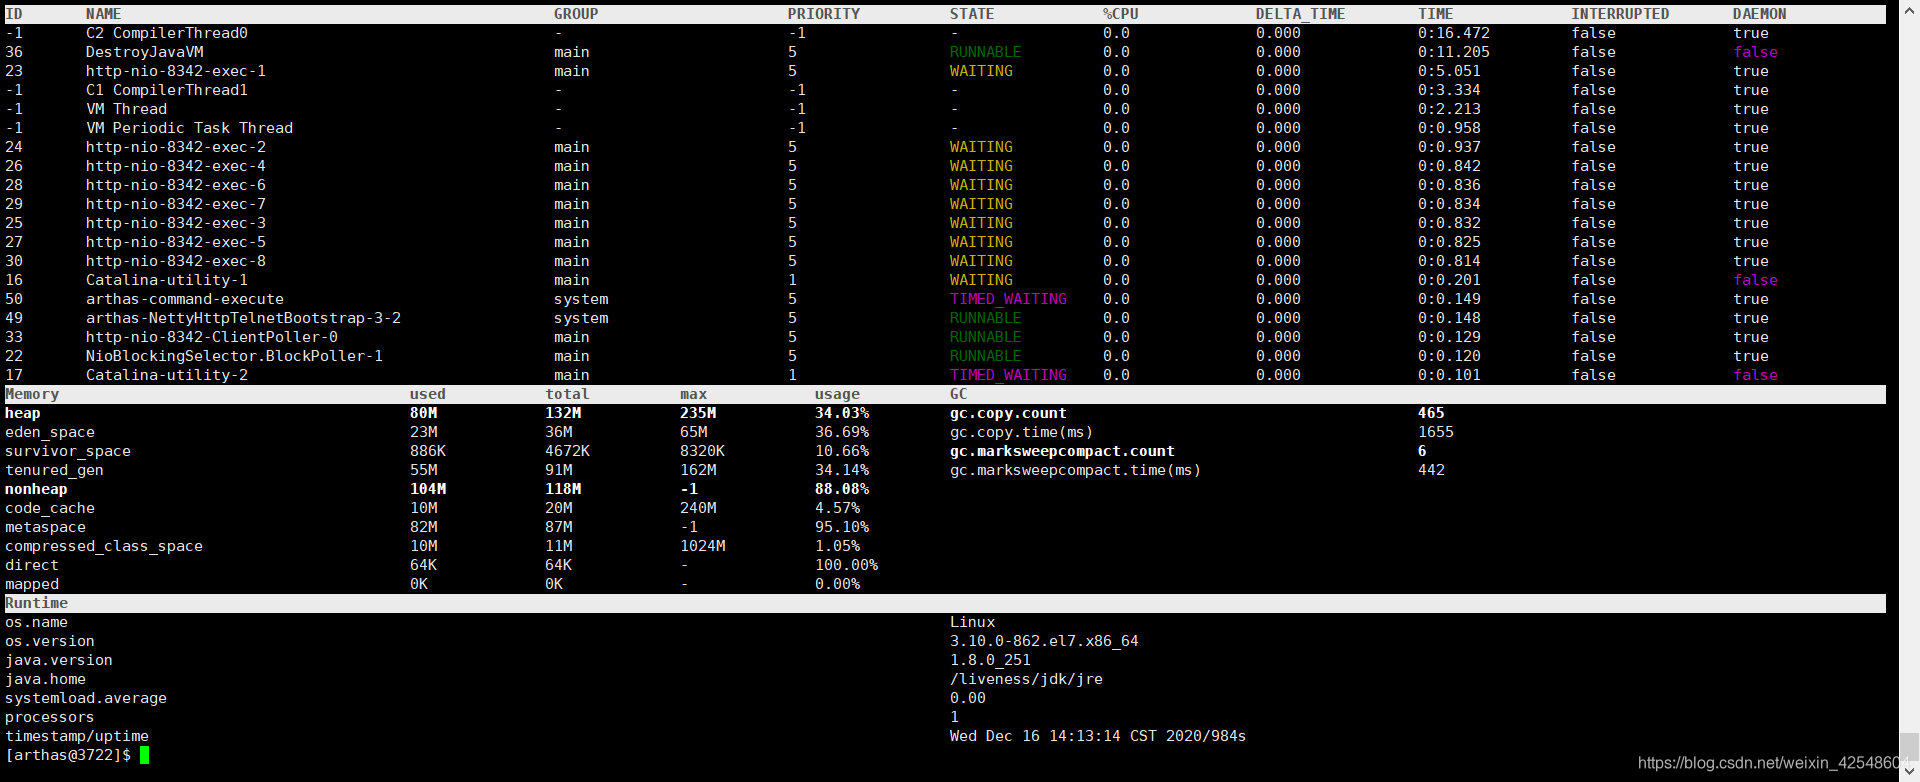Click the survivor_space row label
Viewport: 1920px width, 782px height.
[68, 451]
